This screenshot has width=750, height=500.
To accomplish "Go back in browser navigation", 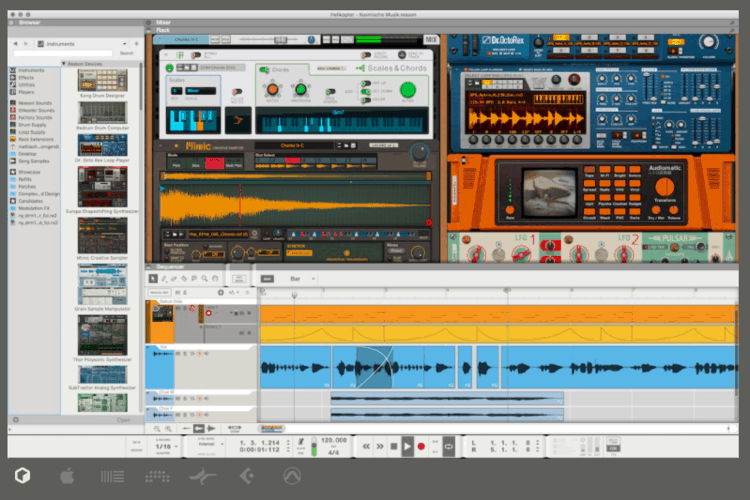I will 15,44.
